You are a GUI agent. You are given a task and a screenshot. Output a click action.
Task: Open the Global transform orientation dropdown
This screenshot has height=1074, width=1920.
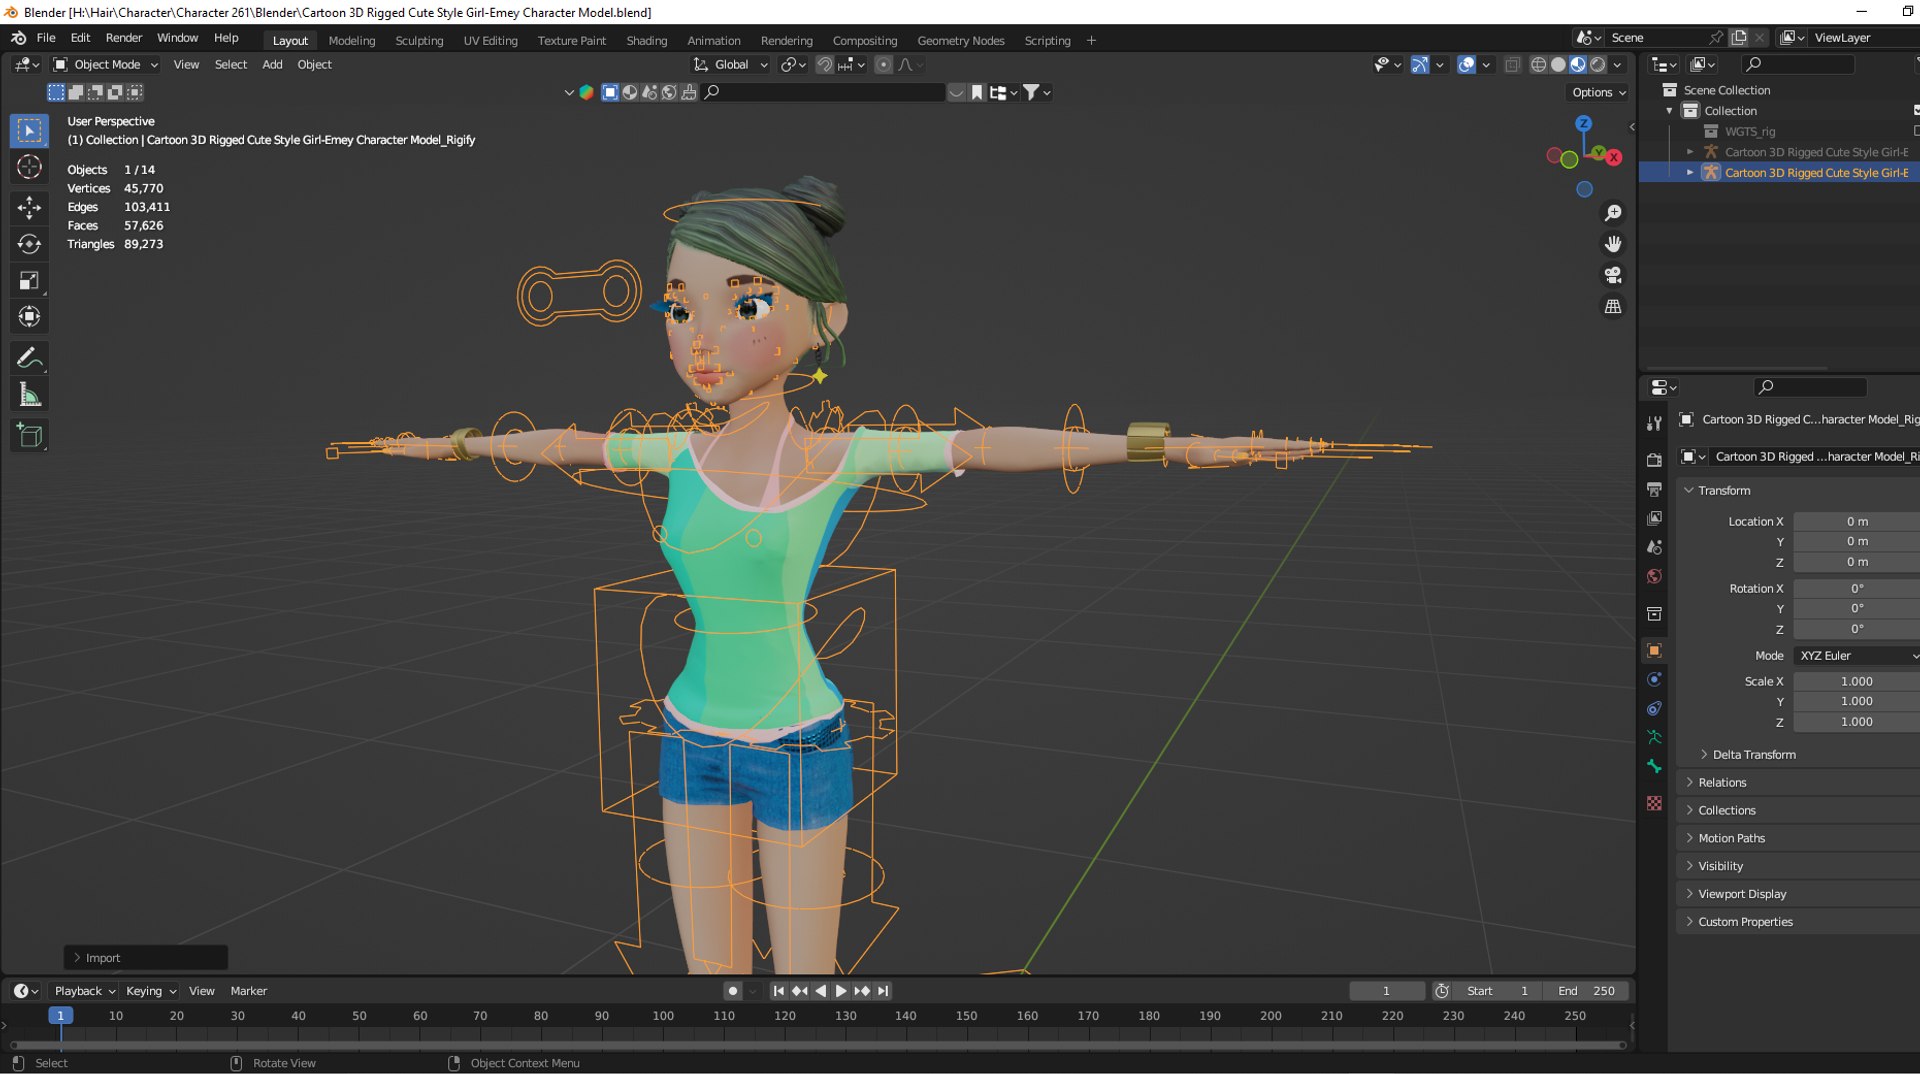pos(731,65)
